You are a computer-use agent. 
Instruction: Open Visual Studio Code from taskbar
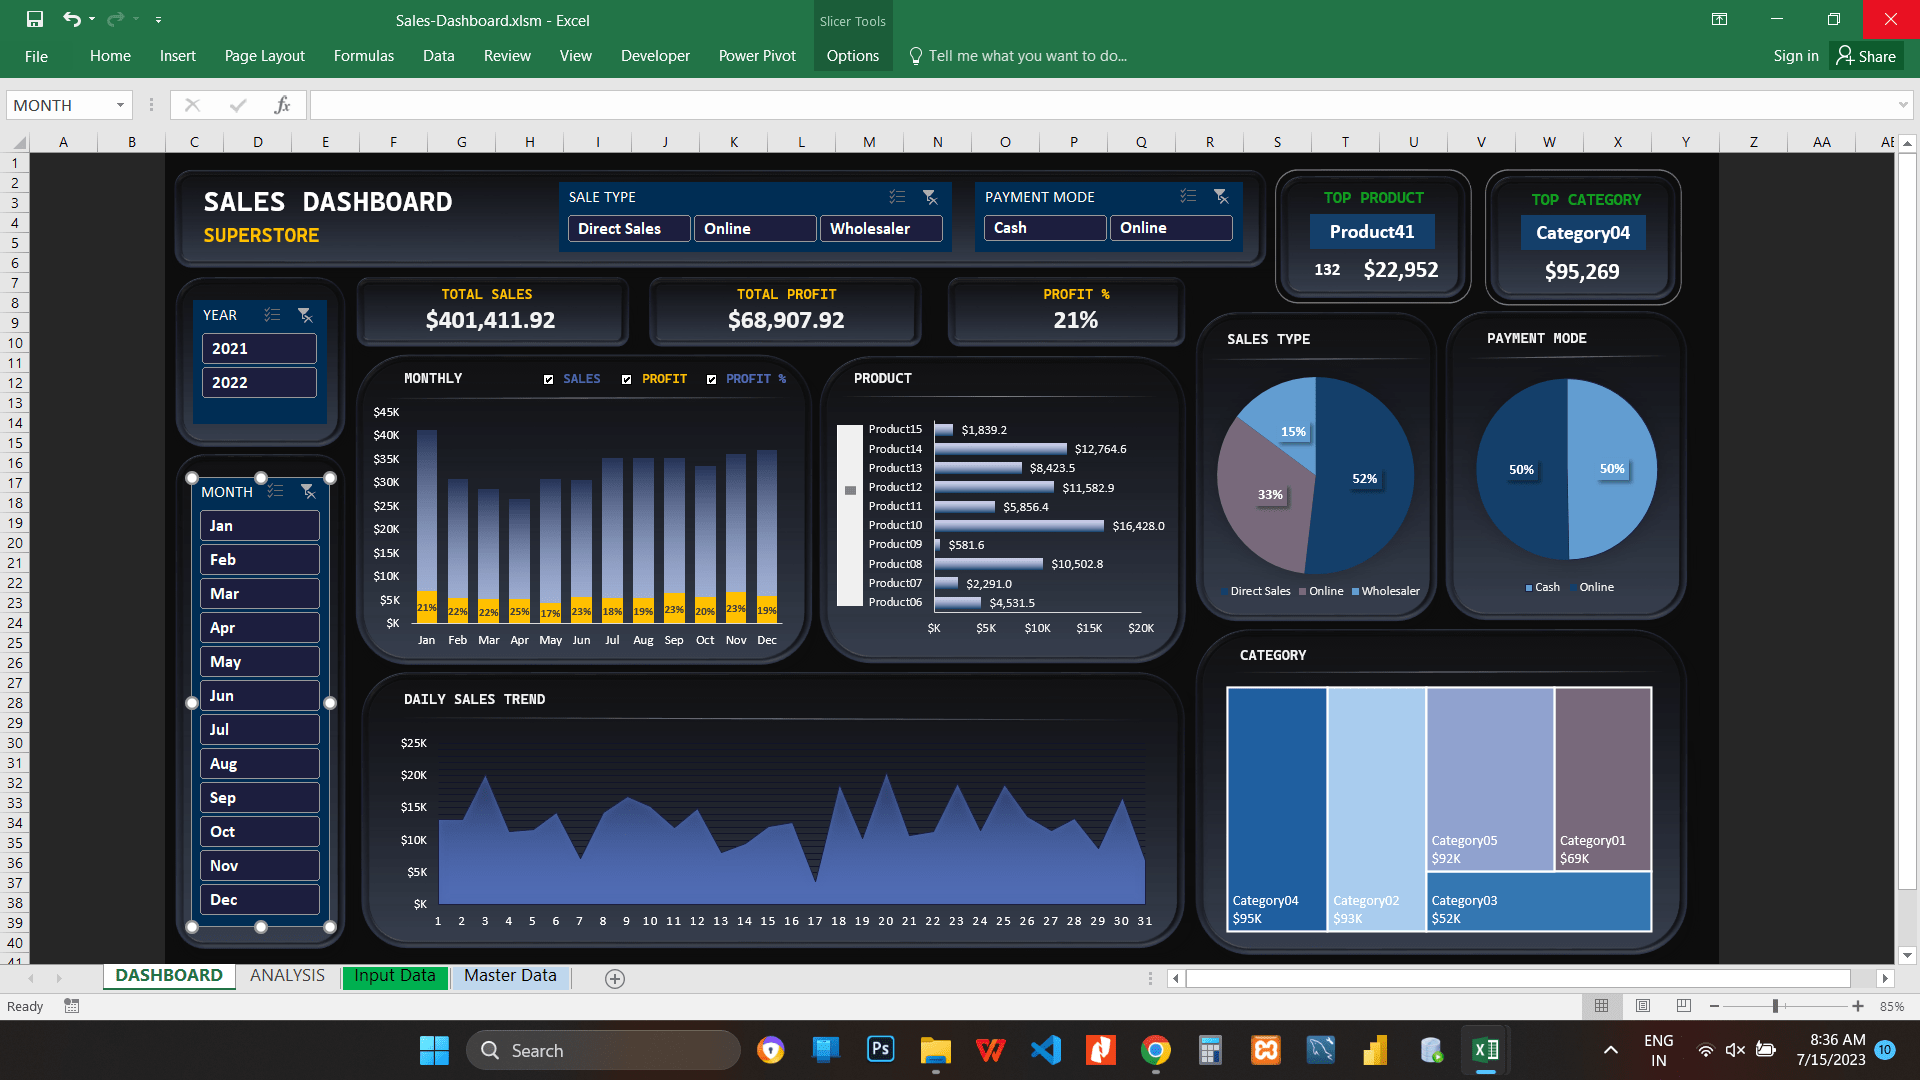(1046, 1050)
